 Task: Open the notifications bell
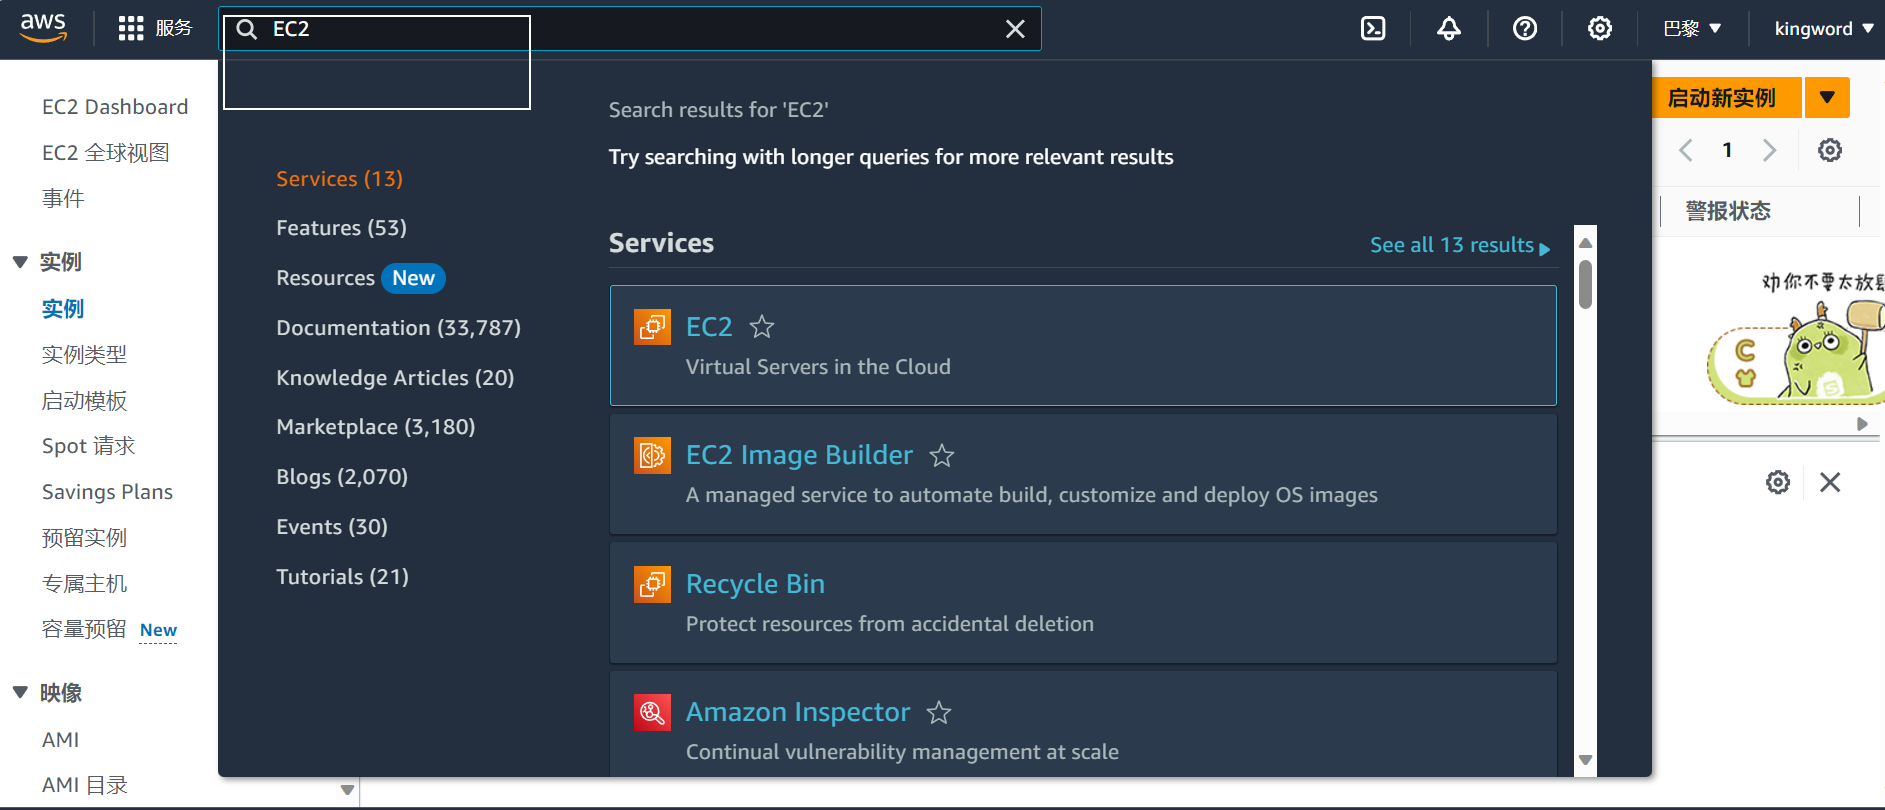[x=1448, y=29]
